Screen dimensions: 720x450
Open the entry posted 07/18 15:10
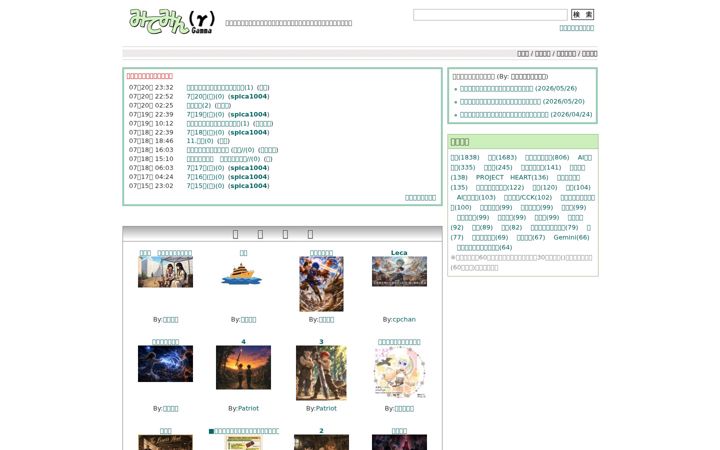(223, 159)
